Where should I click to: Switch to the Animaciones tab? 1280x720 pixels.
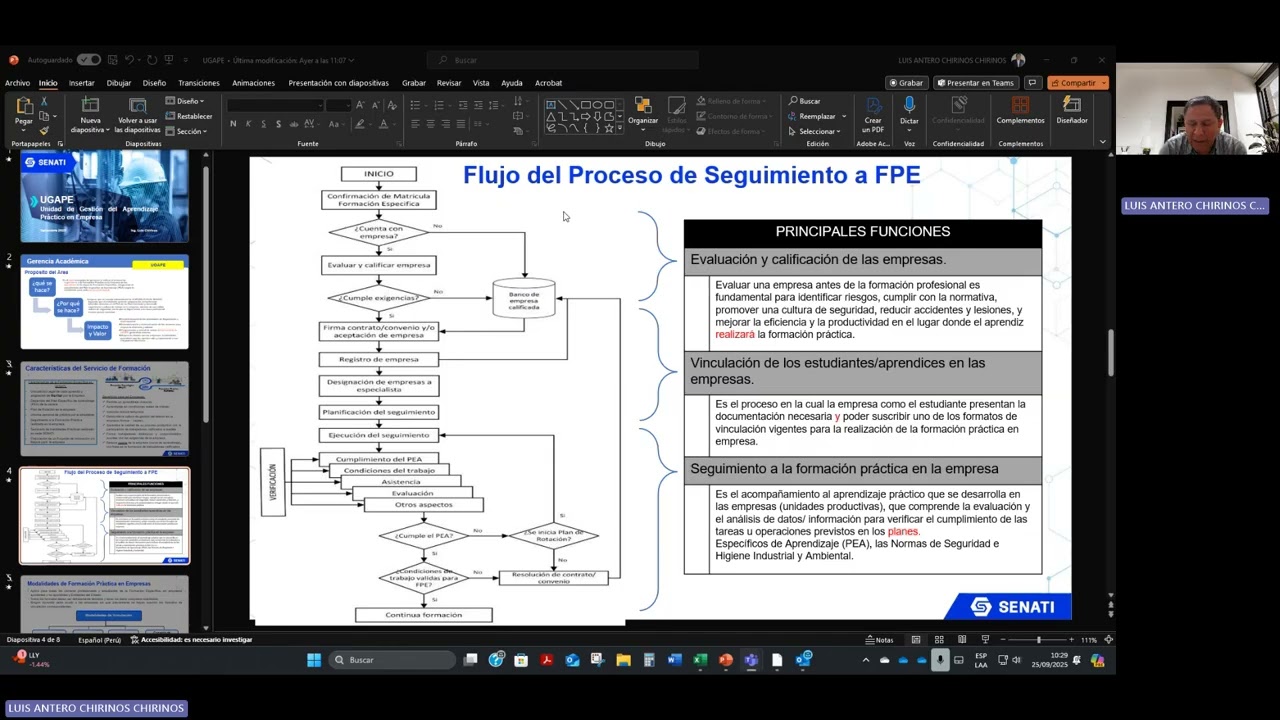pyautogui.click(x=253, y=83)
